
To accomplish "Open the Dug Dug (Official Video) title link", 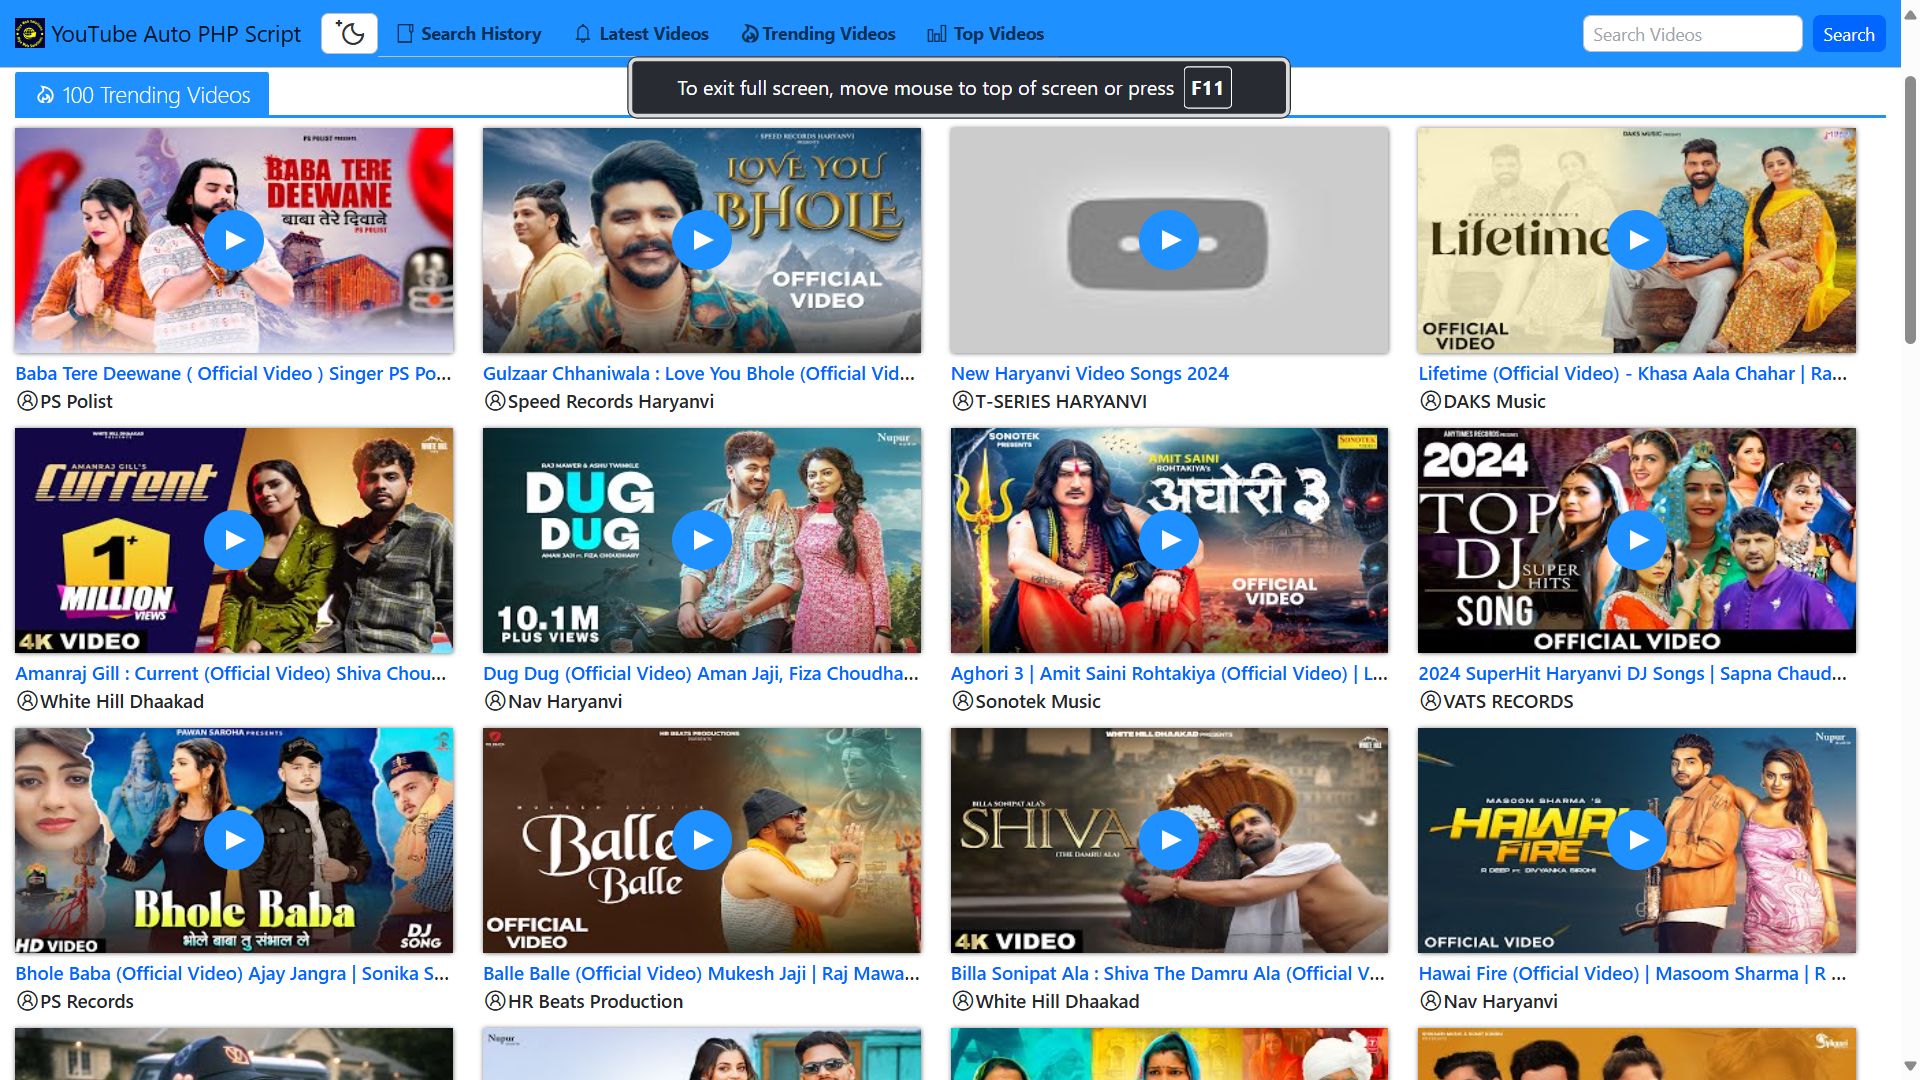I will [700, 673].
